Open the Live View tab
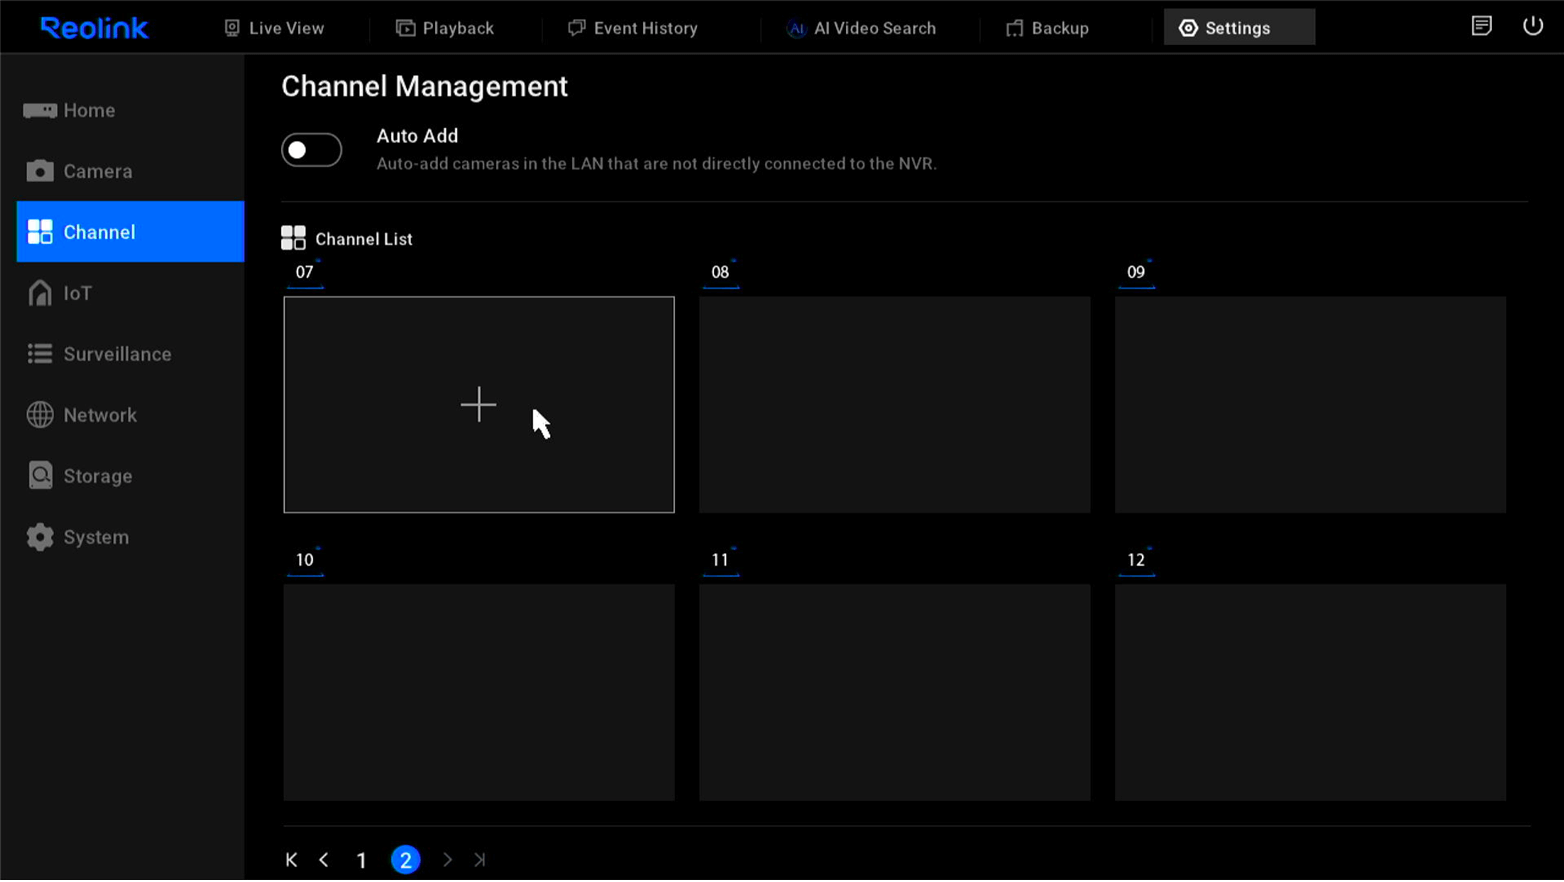Screen dimensions: 1564x882 (274, 28)
